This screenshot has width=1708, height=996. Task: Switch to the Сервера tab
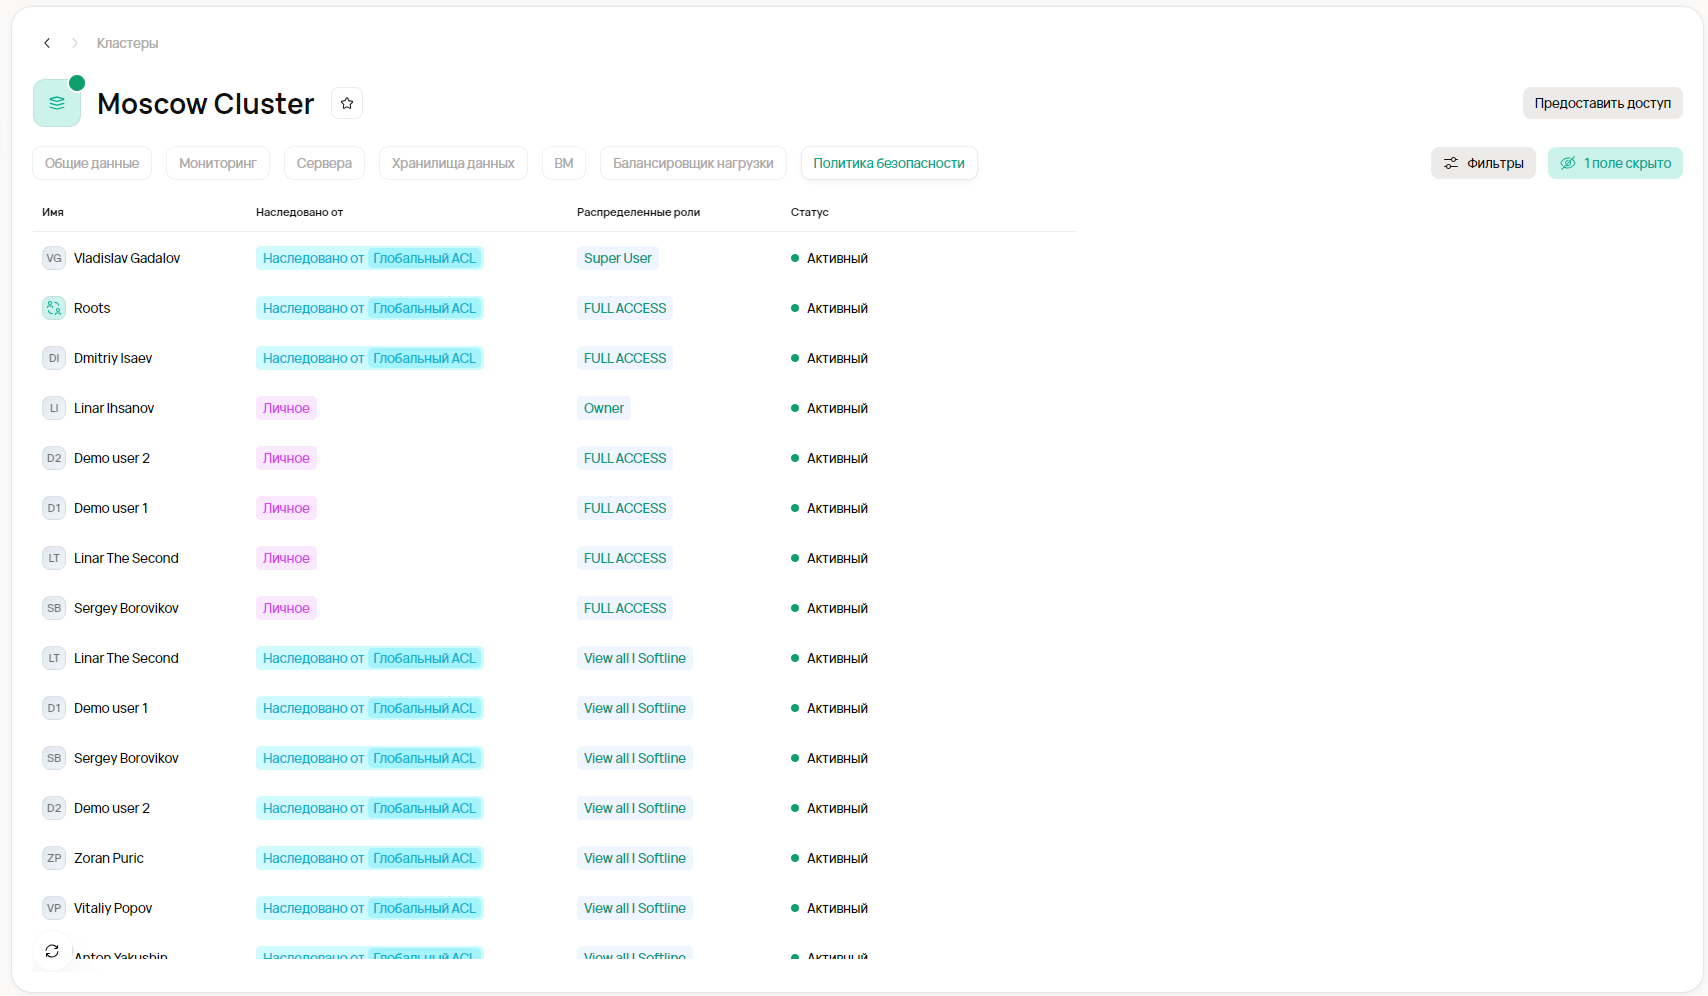coord(324,163)
